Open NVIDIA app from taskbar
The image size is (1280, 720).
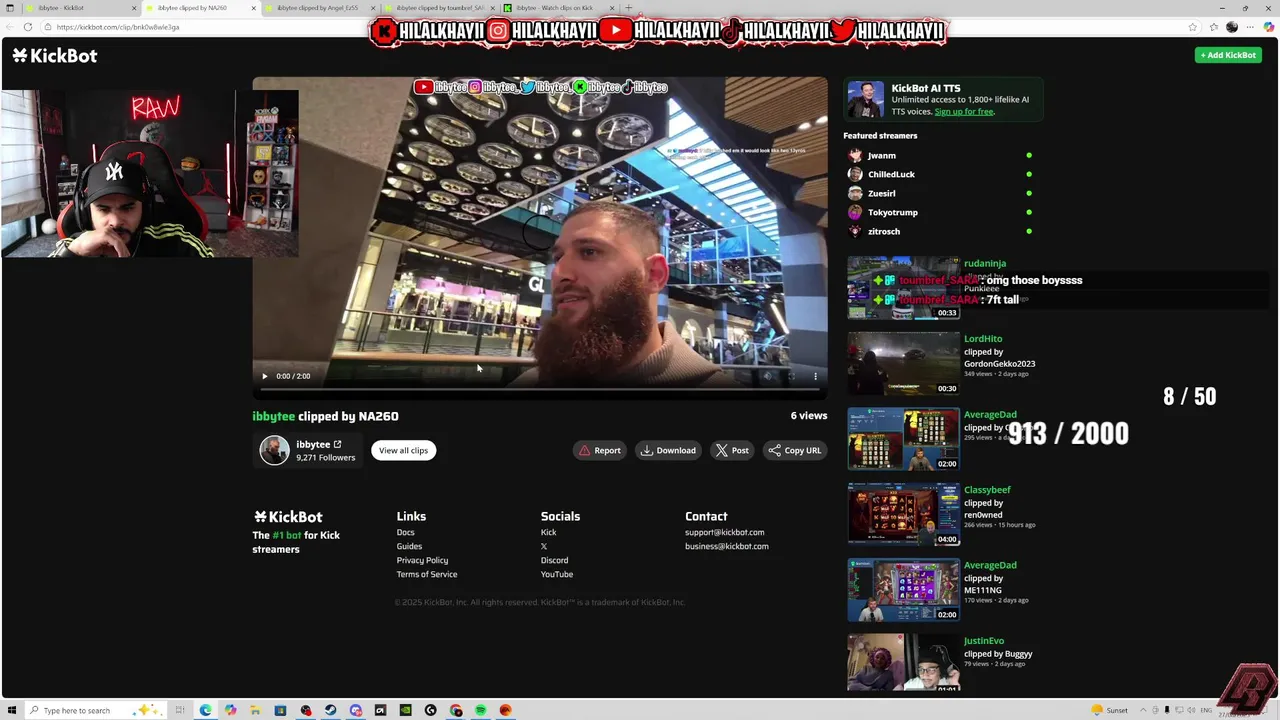tap(405, 710)
